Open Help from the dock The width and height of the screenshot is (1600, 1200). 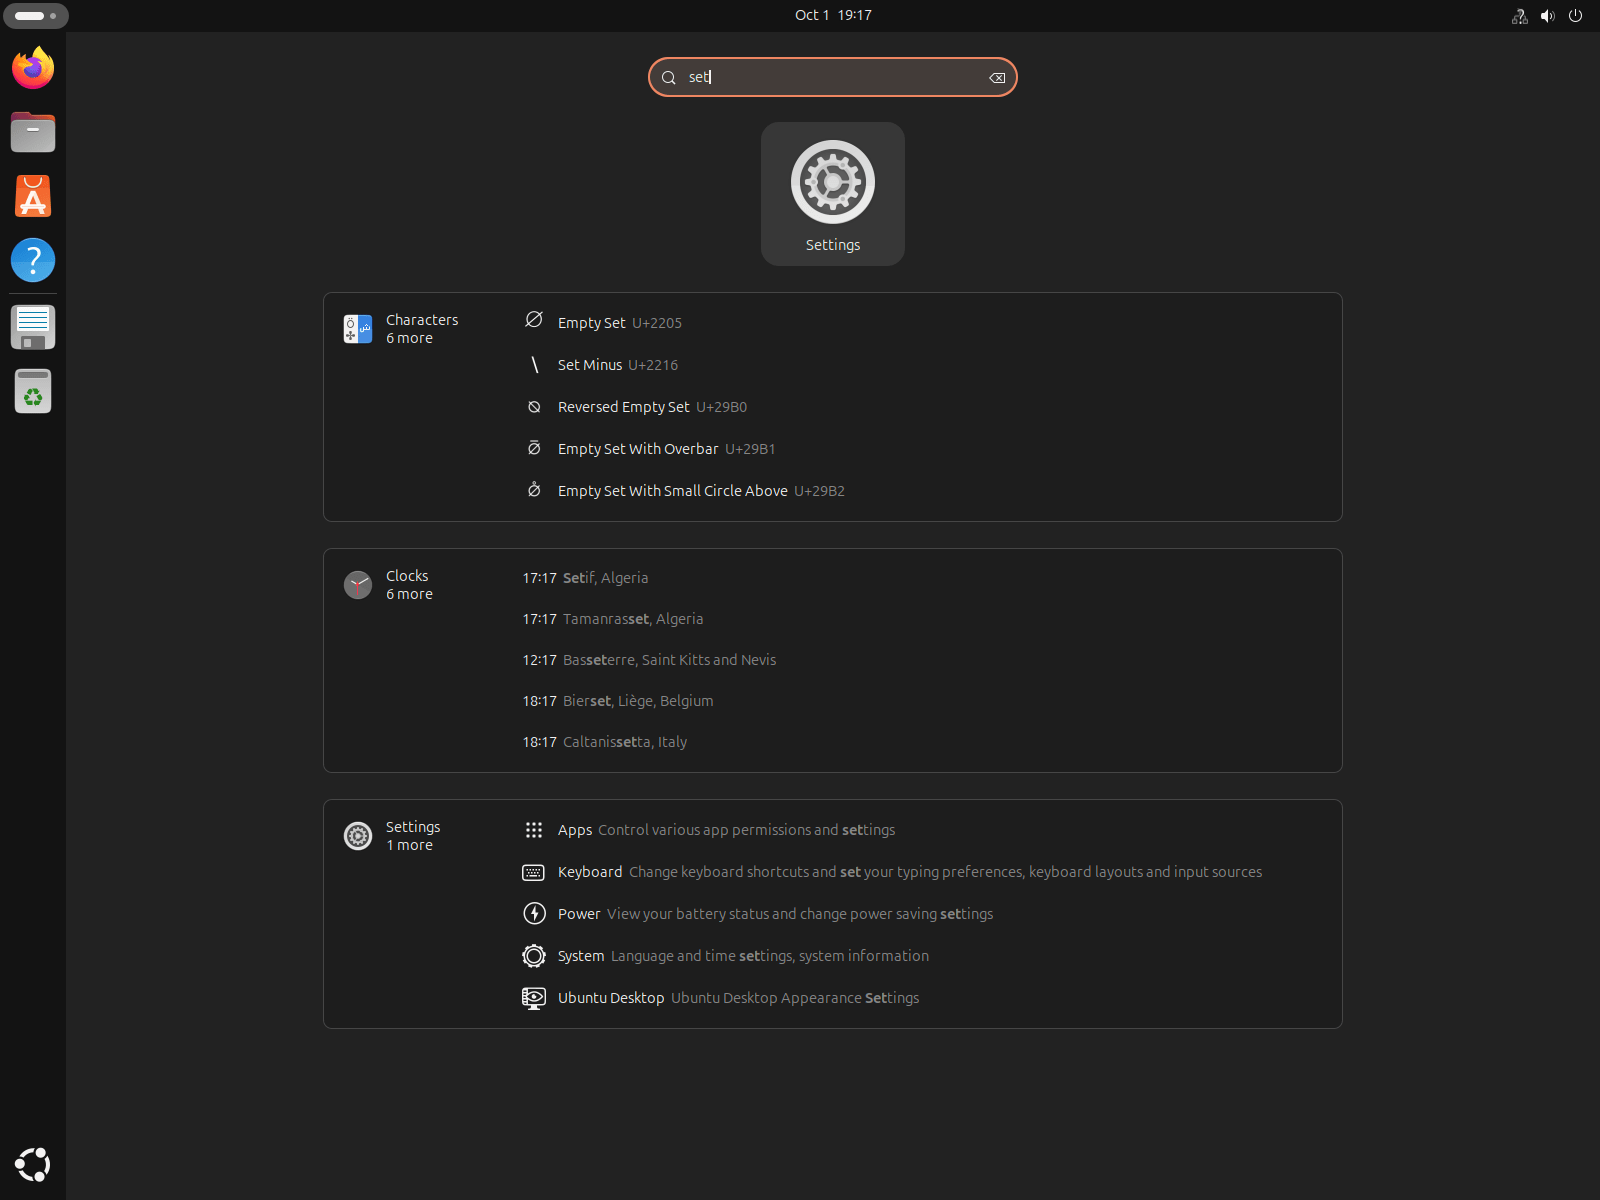(33, 260)
